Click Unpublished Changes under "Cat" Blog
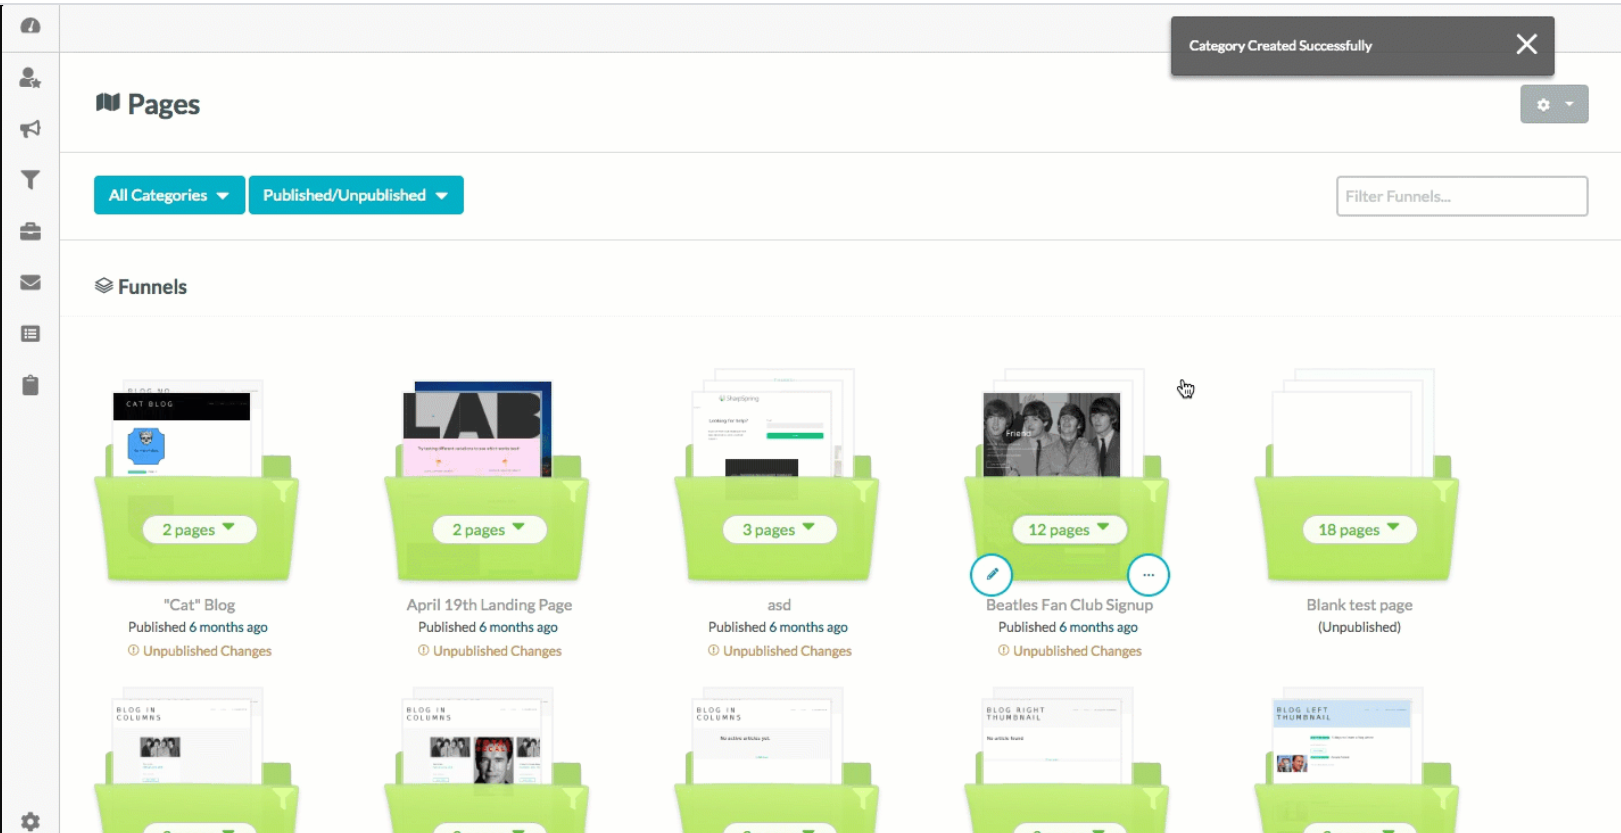Screen dimensions: 1621x833 click(x=199, y=651)
